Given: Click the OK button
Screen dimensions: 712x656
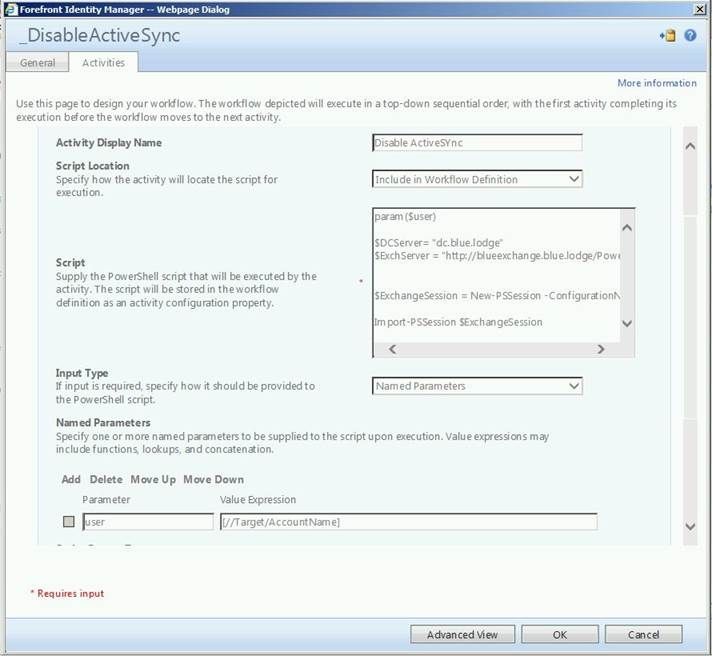Looking at the screenshot, I should (x=560, y=634).
